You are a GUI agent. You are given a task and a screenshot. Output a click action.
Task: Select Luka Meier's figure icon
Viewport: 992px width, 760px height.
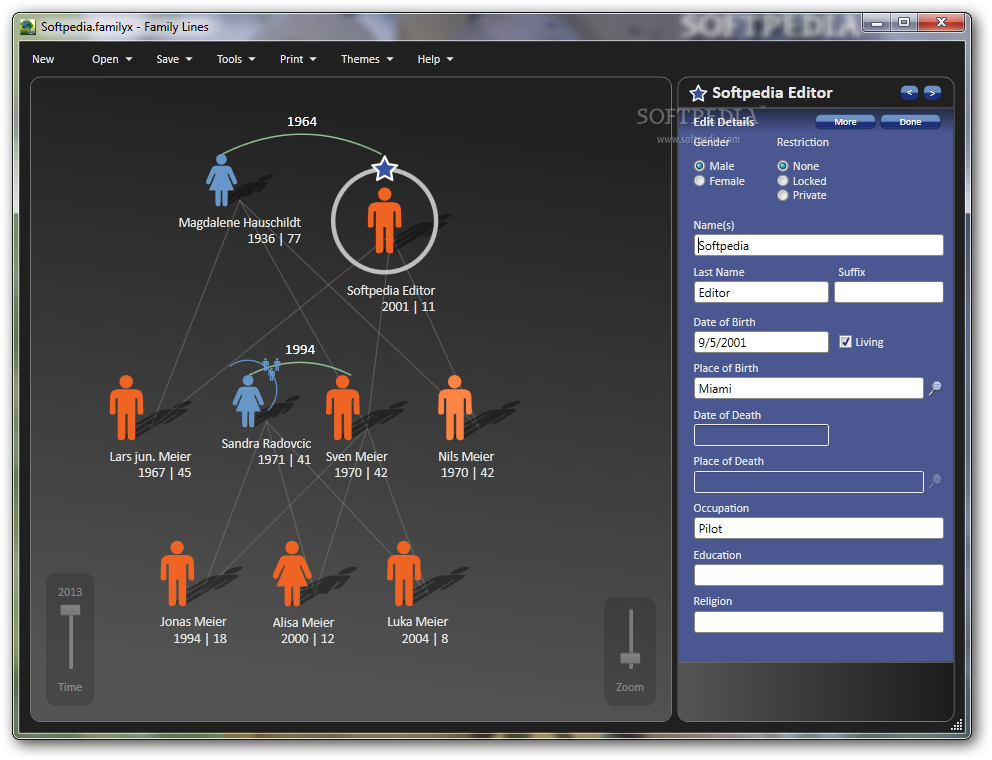(404, 573)
